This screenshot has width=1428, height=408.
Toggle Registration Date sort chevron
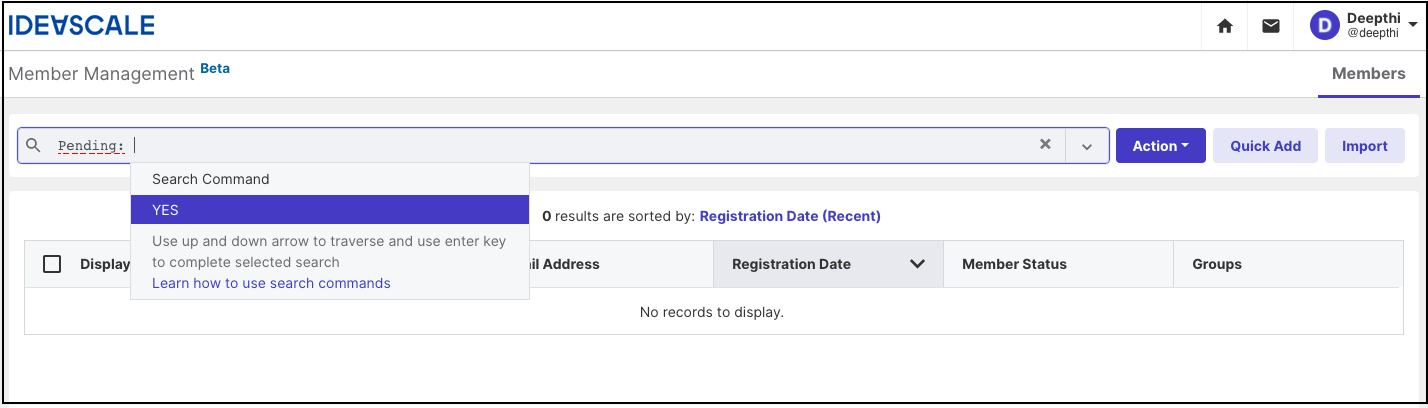click(916, 264)
